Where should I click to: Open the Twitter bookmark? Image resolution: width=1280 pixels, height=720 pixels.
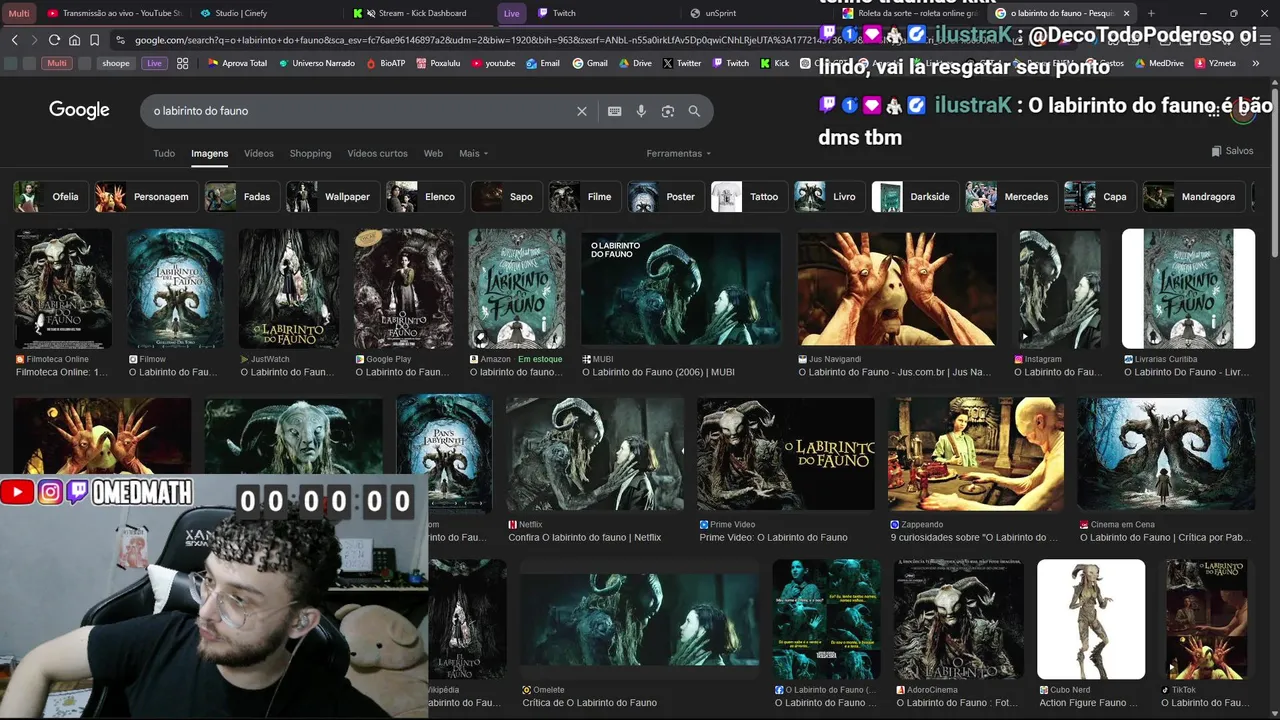point(681,63)
